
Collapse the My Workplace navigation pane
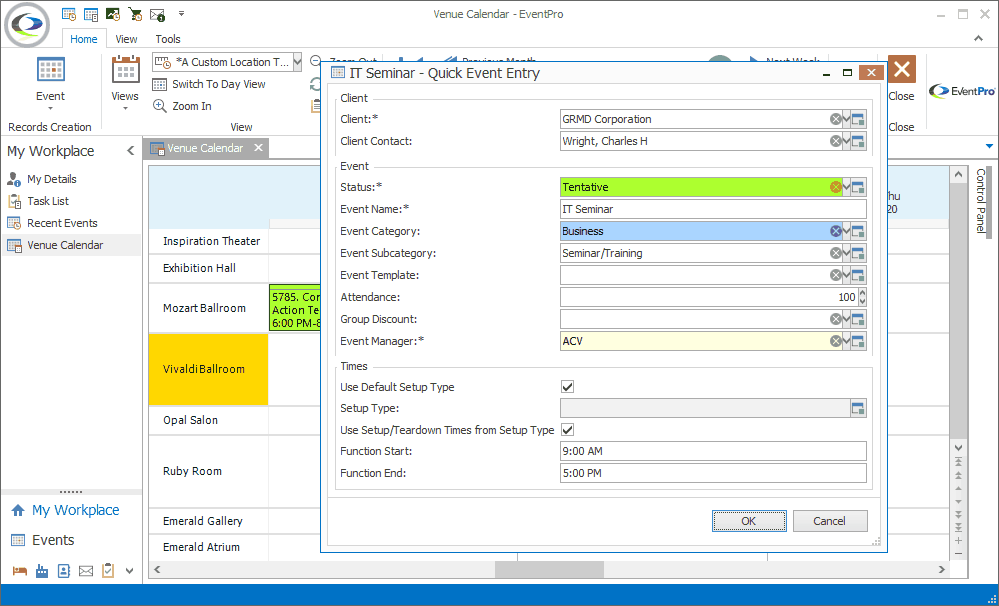coord(131,151)
